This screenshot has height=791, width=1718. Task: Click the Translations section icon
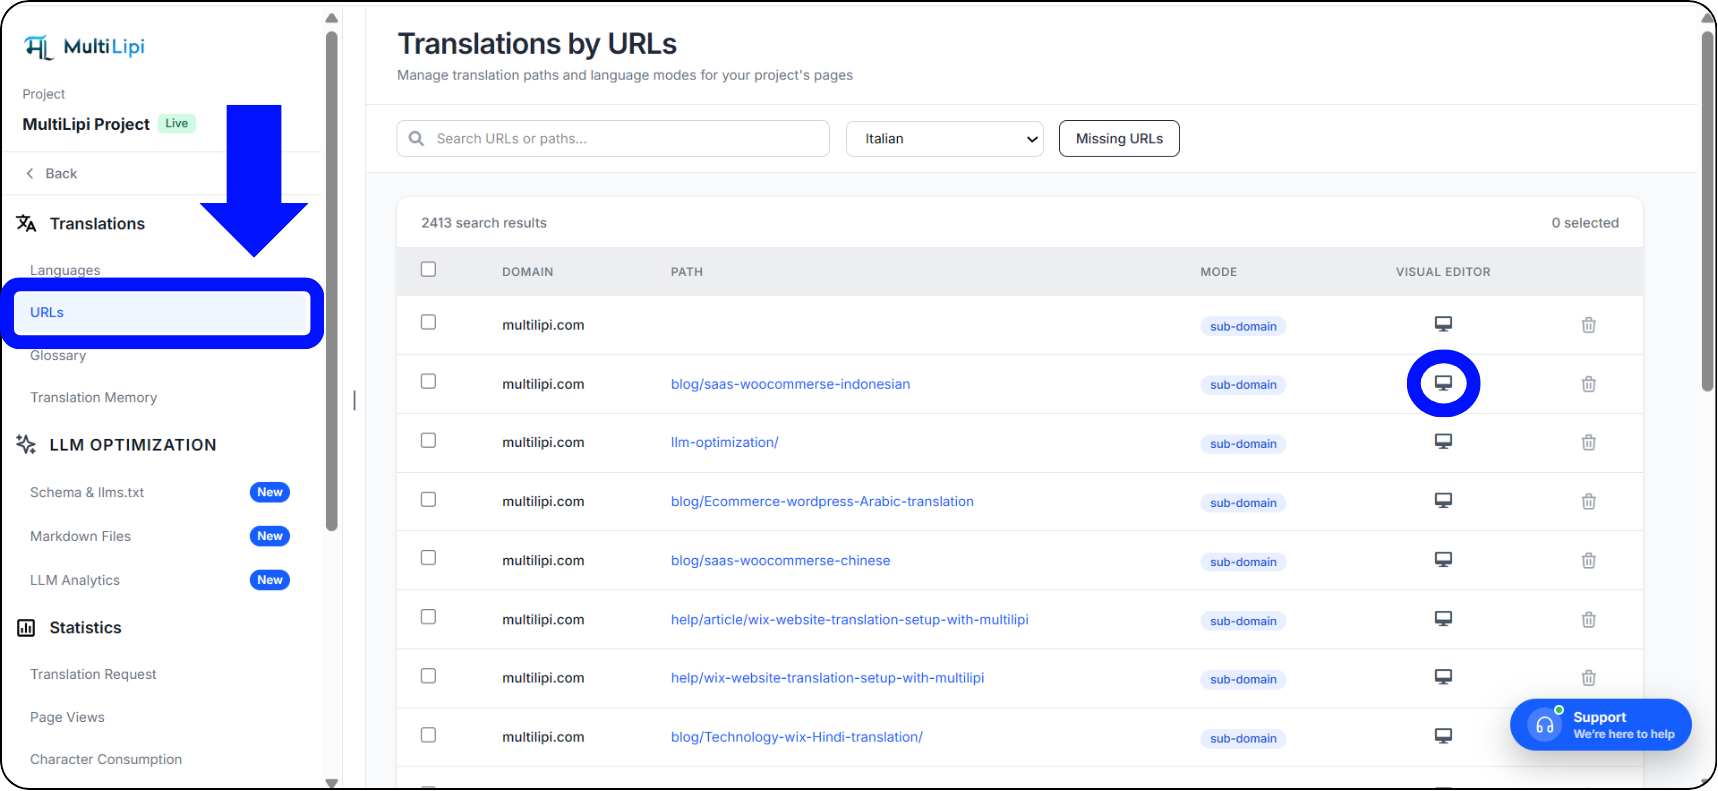[x=27, y=223]
